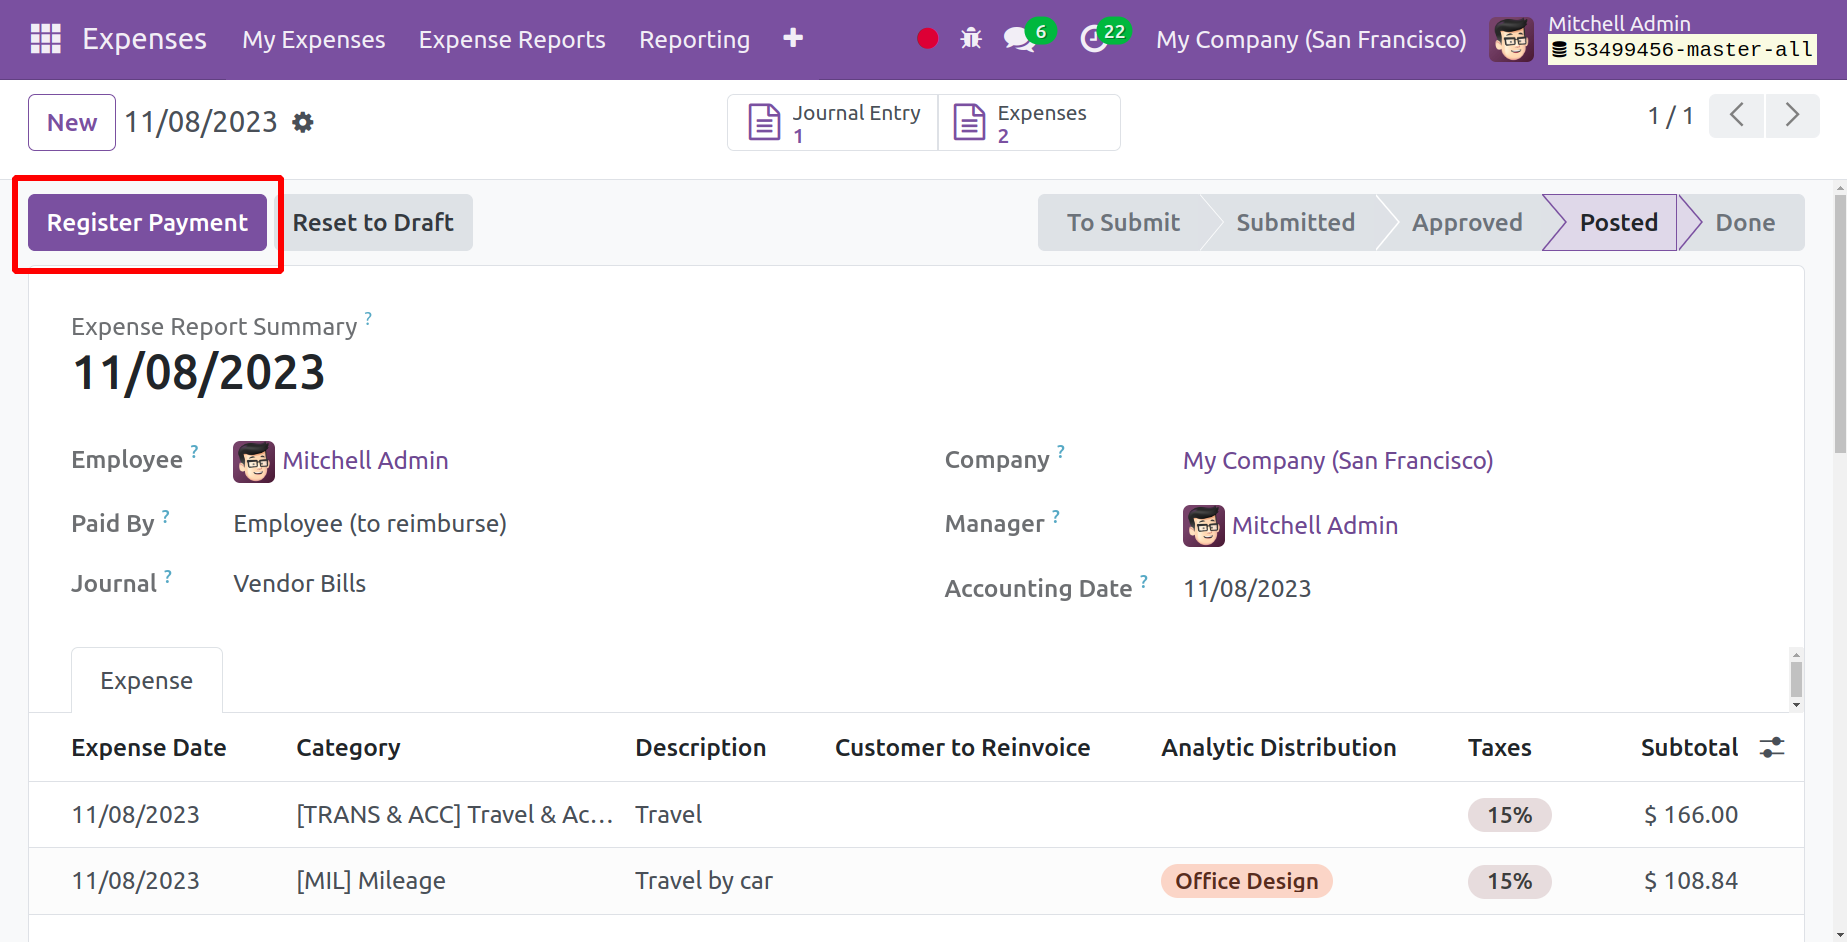Click Mitchell Admin avatar in top bar
Image resolution: width=1847 pixels, height=942 pixels.
tap(1511, 40)
